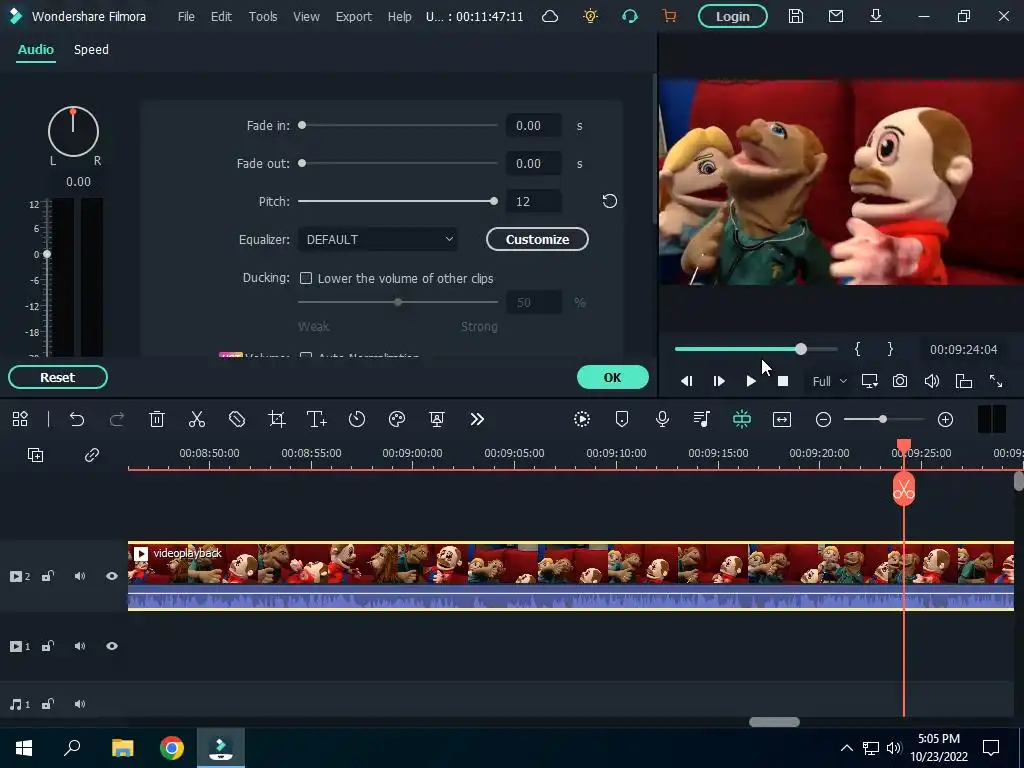Delete the selected clip with trash icon
Screen dimensions: 1024x768
click(157, 419)
